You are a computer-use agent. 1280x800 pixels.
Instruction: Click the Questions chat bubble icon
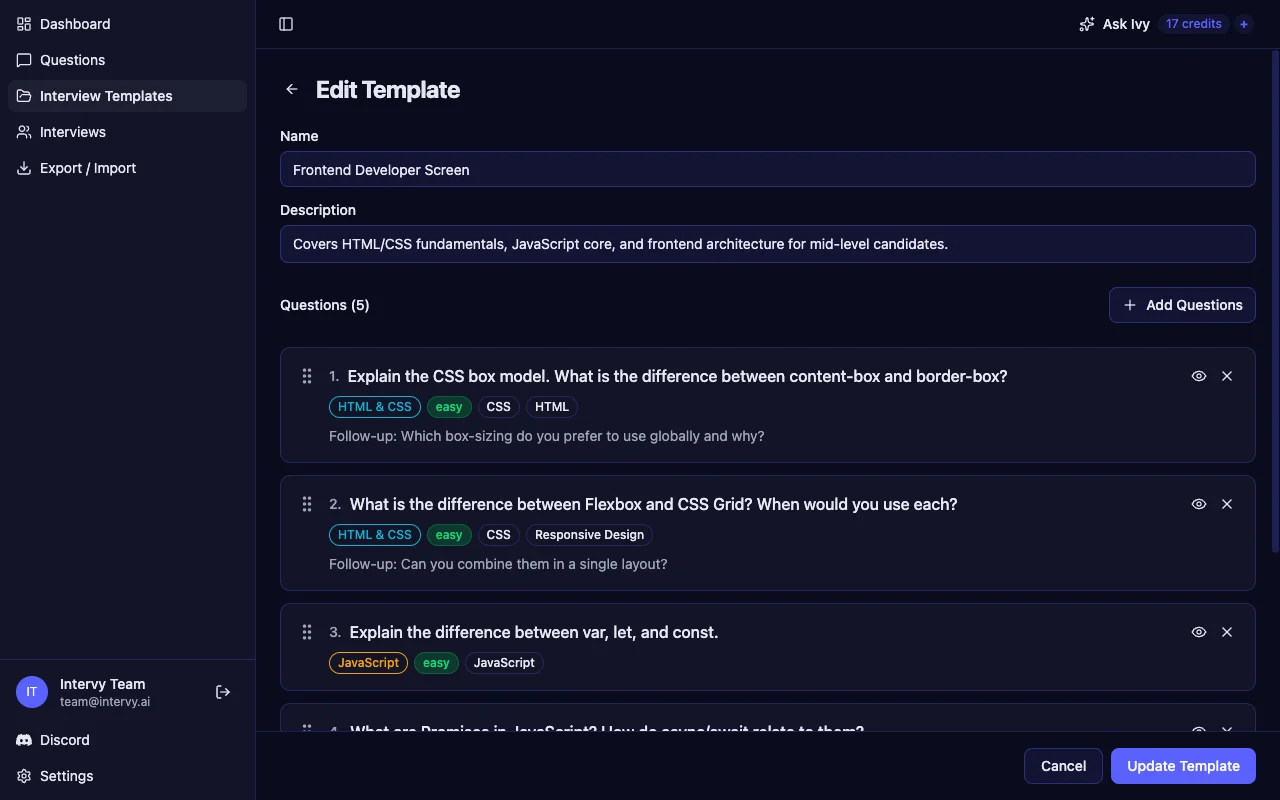(x=23, y=60)
